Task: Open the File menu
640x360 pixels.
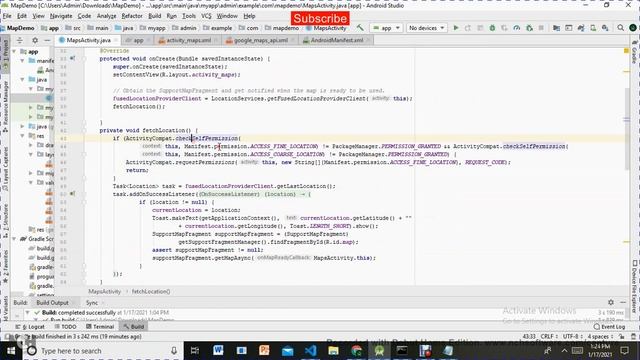Action: [x=7, y=16]
